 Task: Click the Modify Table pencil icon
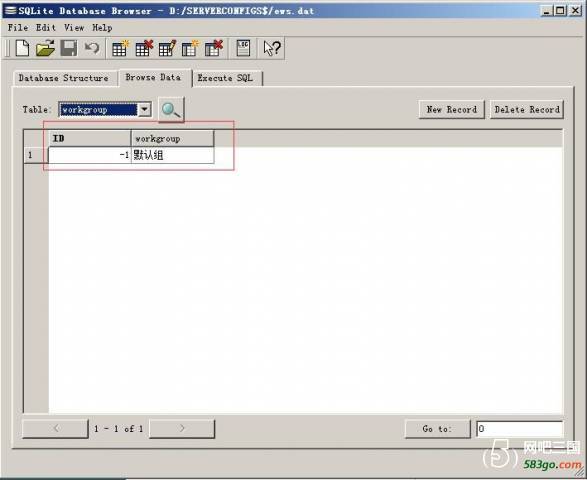(167, 48)
